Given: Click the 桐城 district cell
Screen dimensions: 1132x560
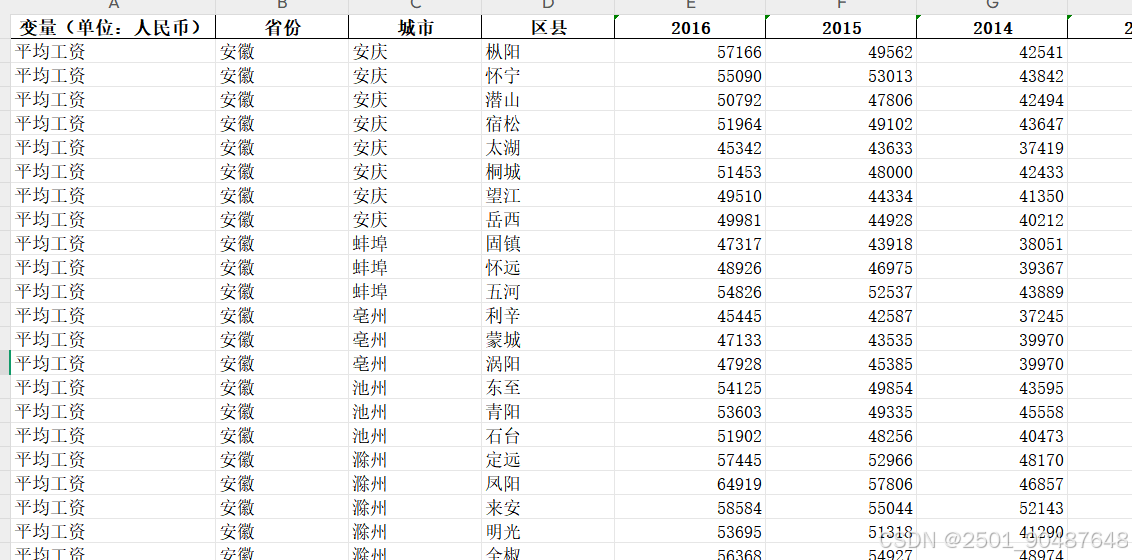Looking at the screenshot, I should point(548,171).
